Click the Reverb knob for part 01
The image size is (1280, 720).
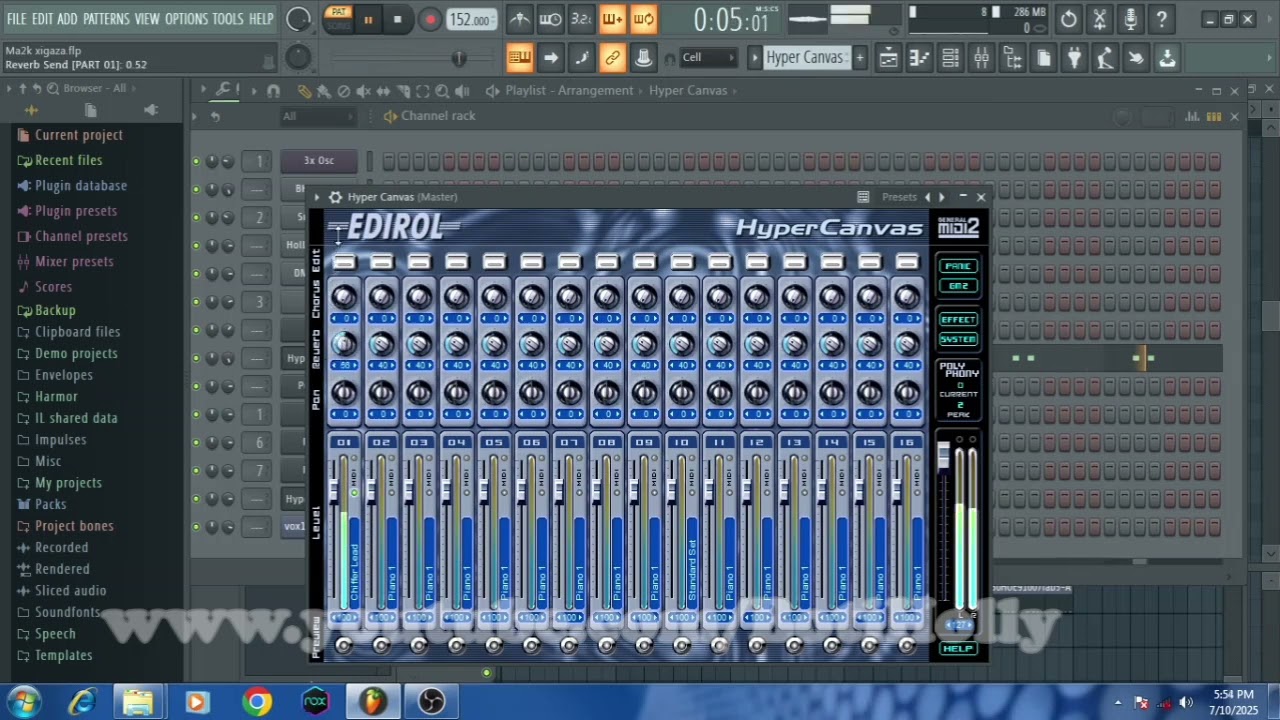(x=344, y=344)
